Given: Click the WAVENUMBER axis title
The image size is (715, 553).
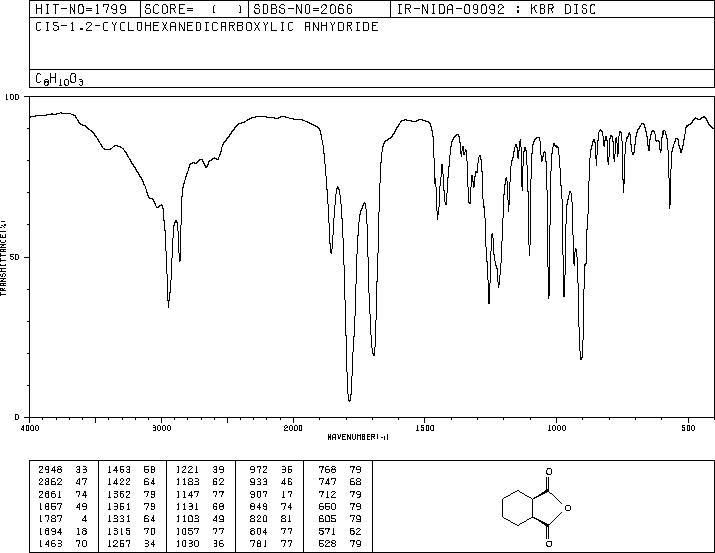Looking at the screenshot, I should 358,437.
